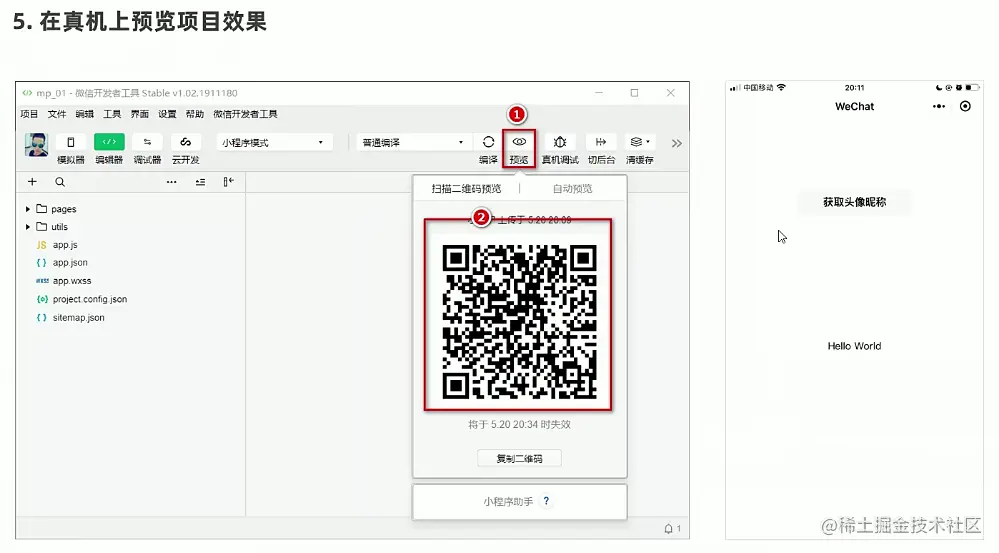Expand the utils folder arrow

pyautogui.click(x=27, y=227)
